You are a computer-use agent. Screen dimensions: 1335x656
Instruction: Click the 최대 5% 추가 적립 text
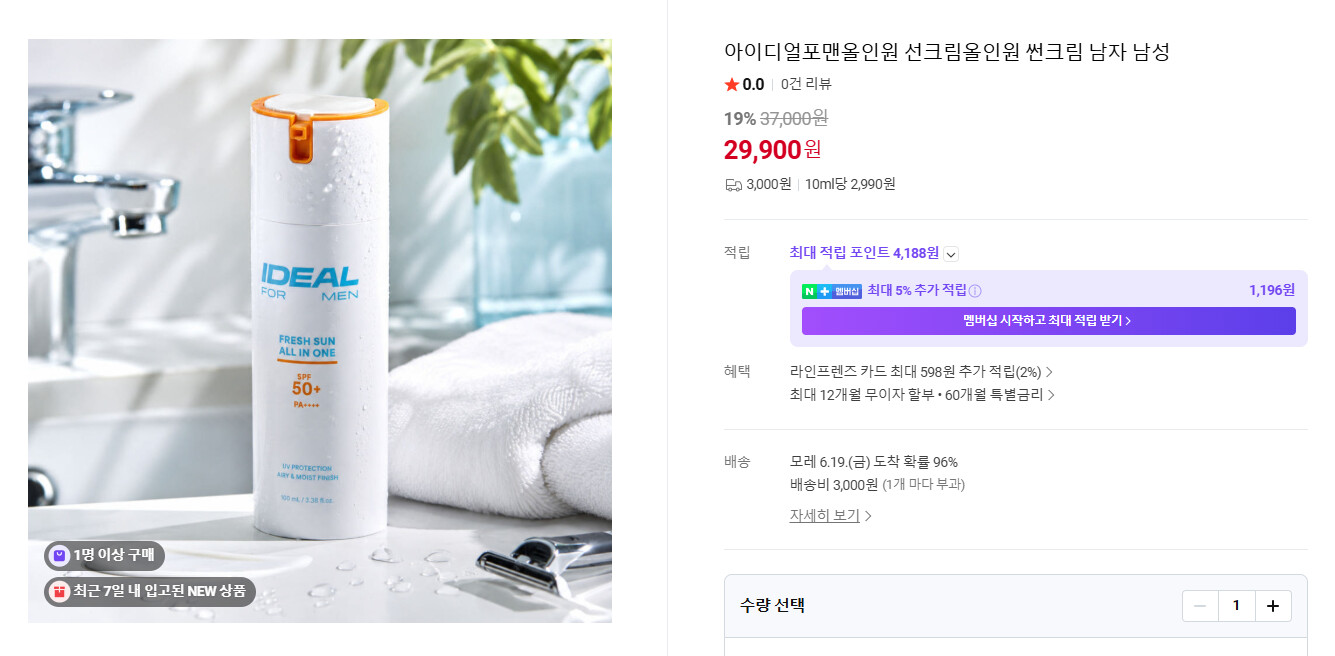coord(917,290)
